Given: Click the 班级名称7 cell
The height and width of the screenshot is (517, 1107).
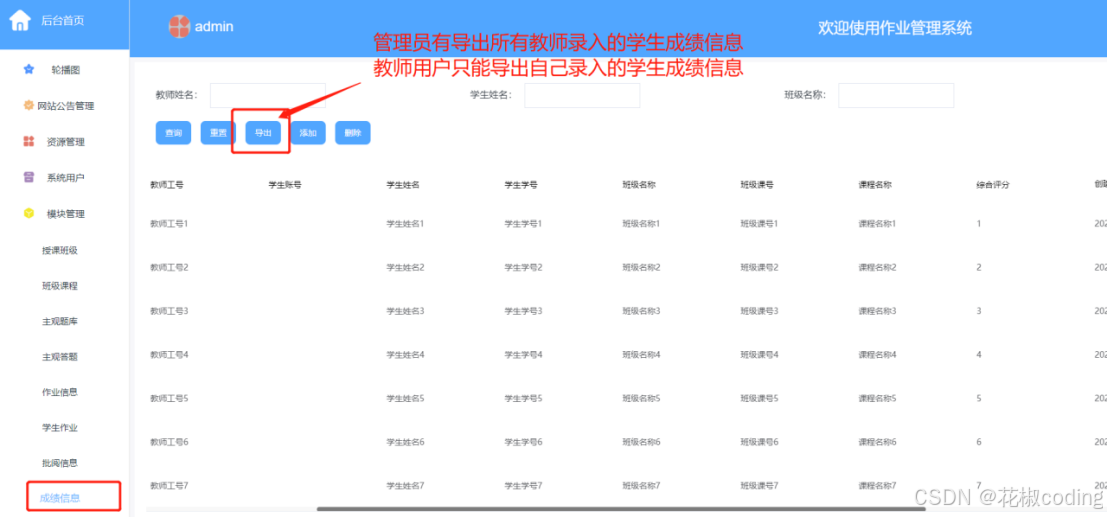Looking at the screenshot, I should click(641, 486).
